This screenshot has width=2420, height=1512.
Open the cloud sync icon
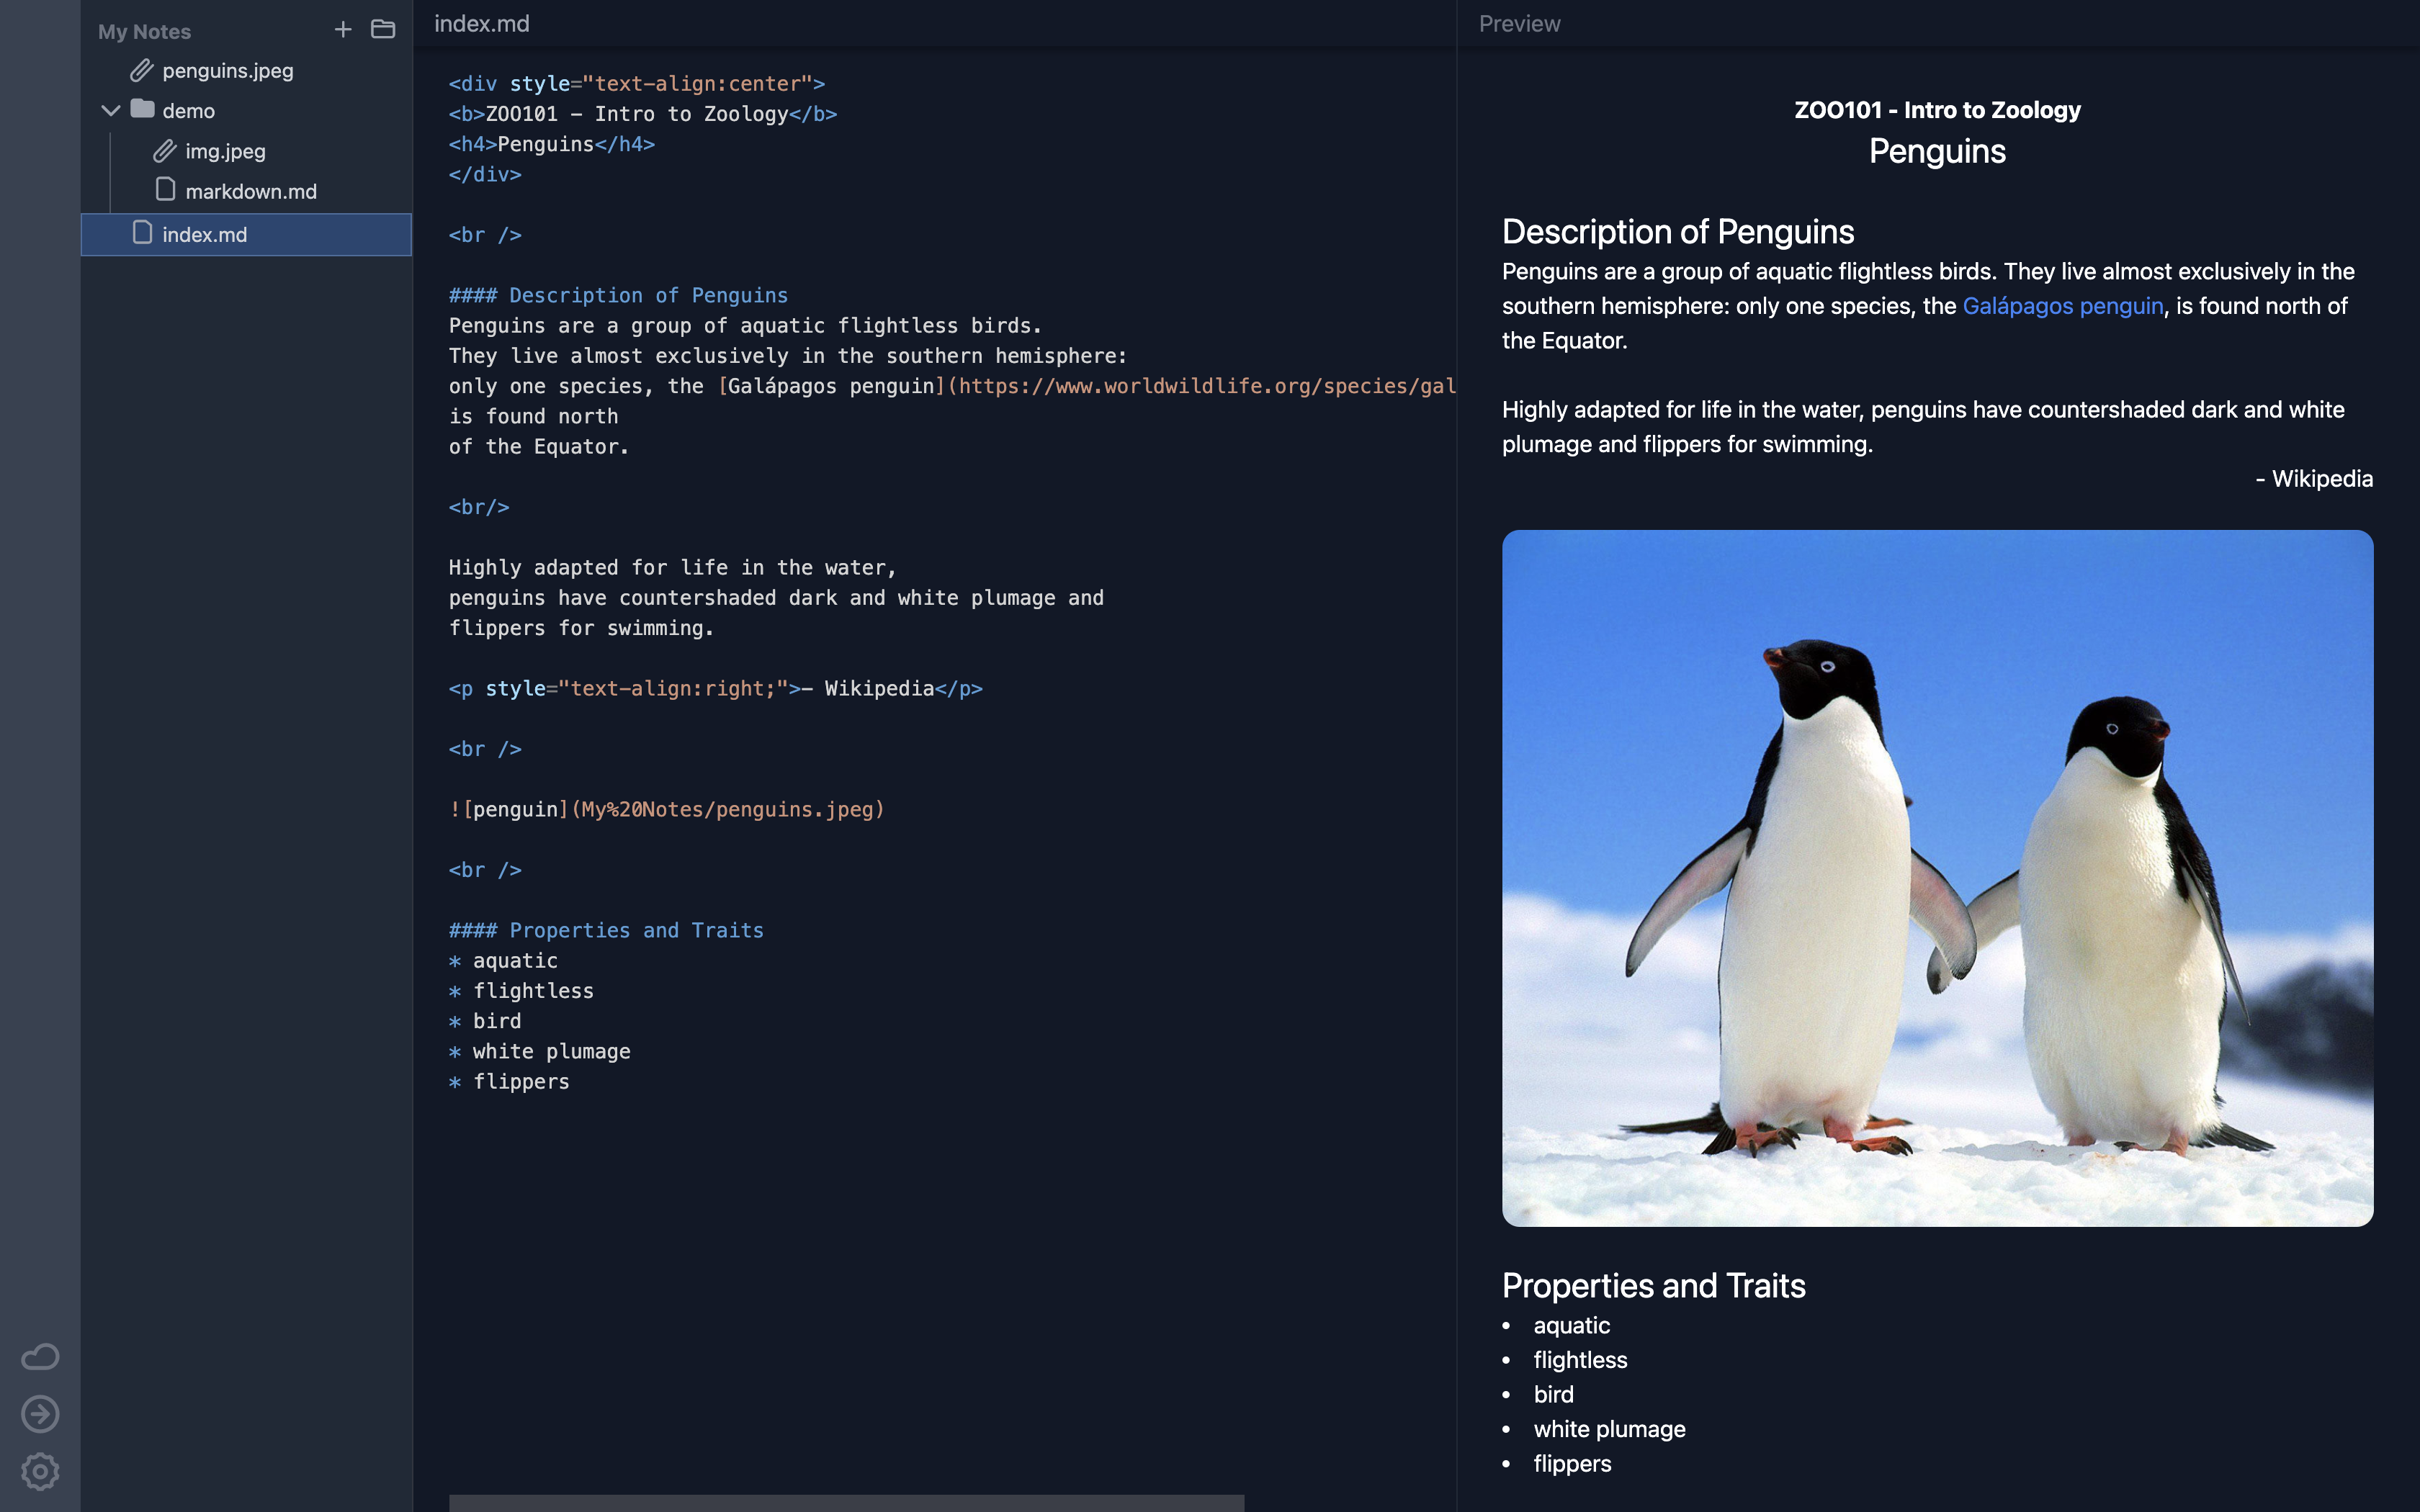[40, 1357]
